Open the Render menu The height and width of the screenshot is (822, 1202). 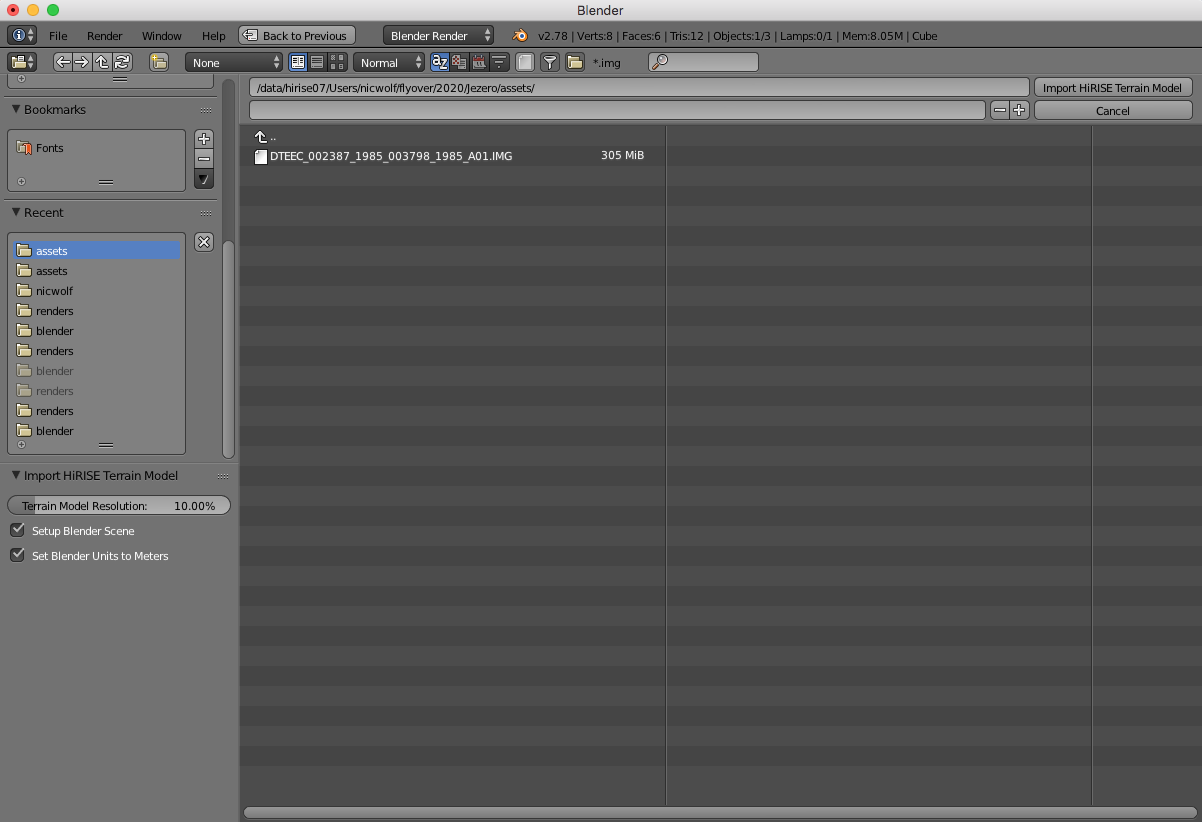(x=104, y=35)
